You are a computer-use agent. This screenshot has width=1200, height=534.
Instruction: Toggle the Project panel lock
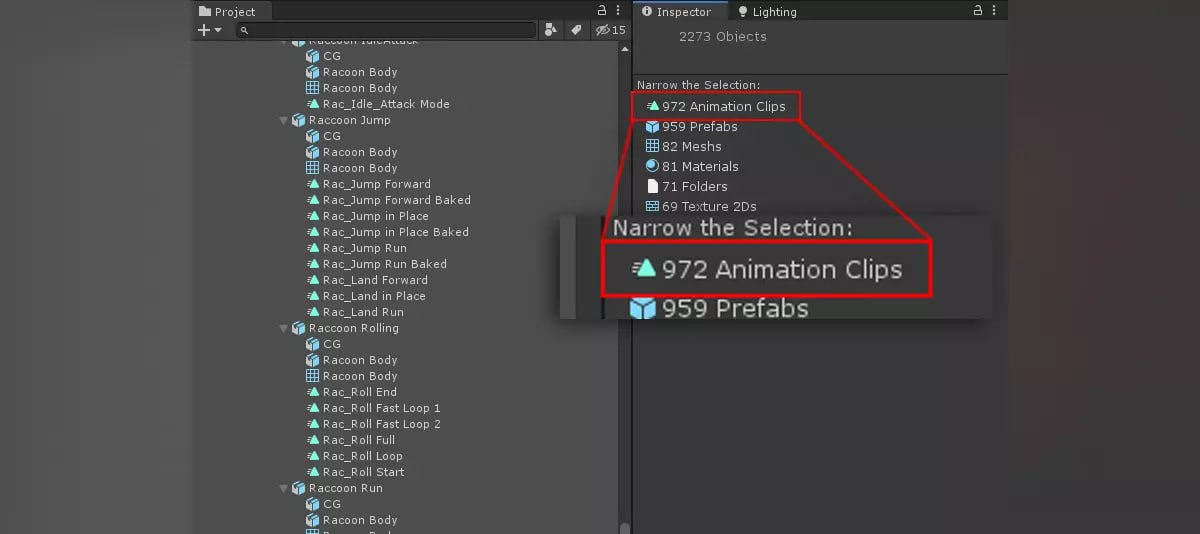pos(602,11)
